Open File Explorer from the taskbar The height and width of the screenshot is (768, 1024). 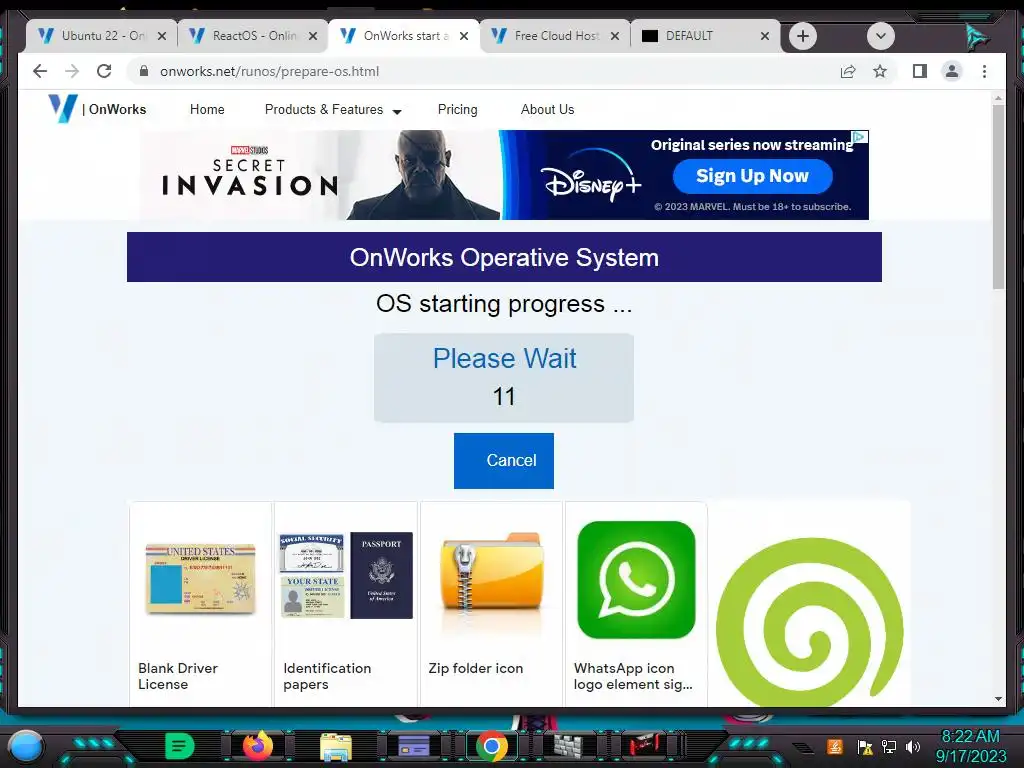pos(336,747)
